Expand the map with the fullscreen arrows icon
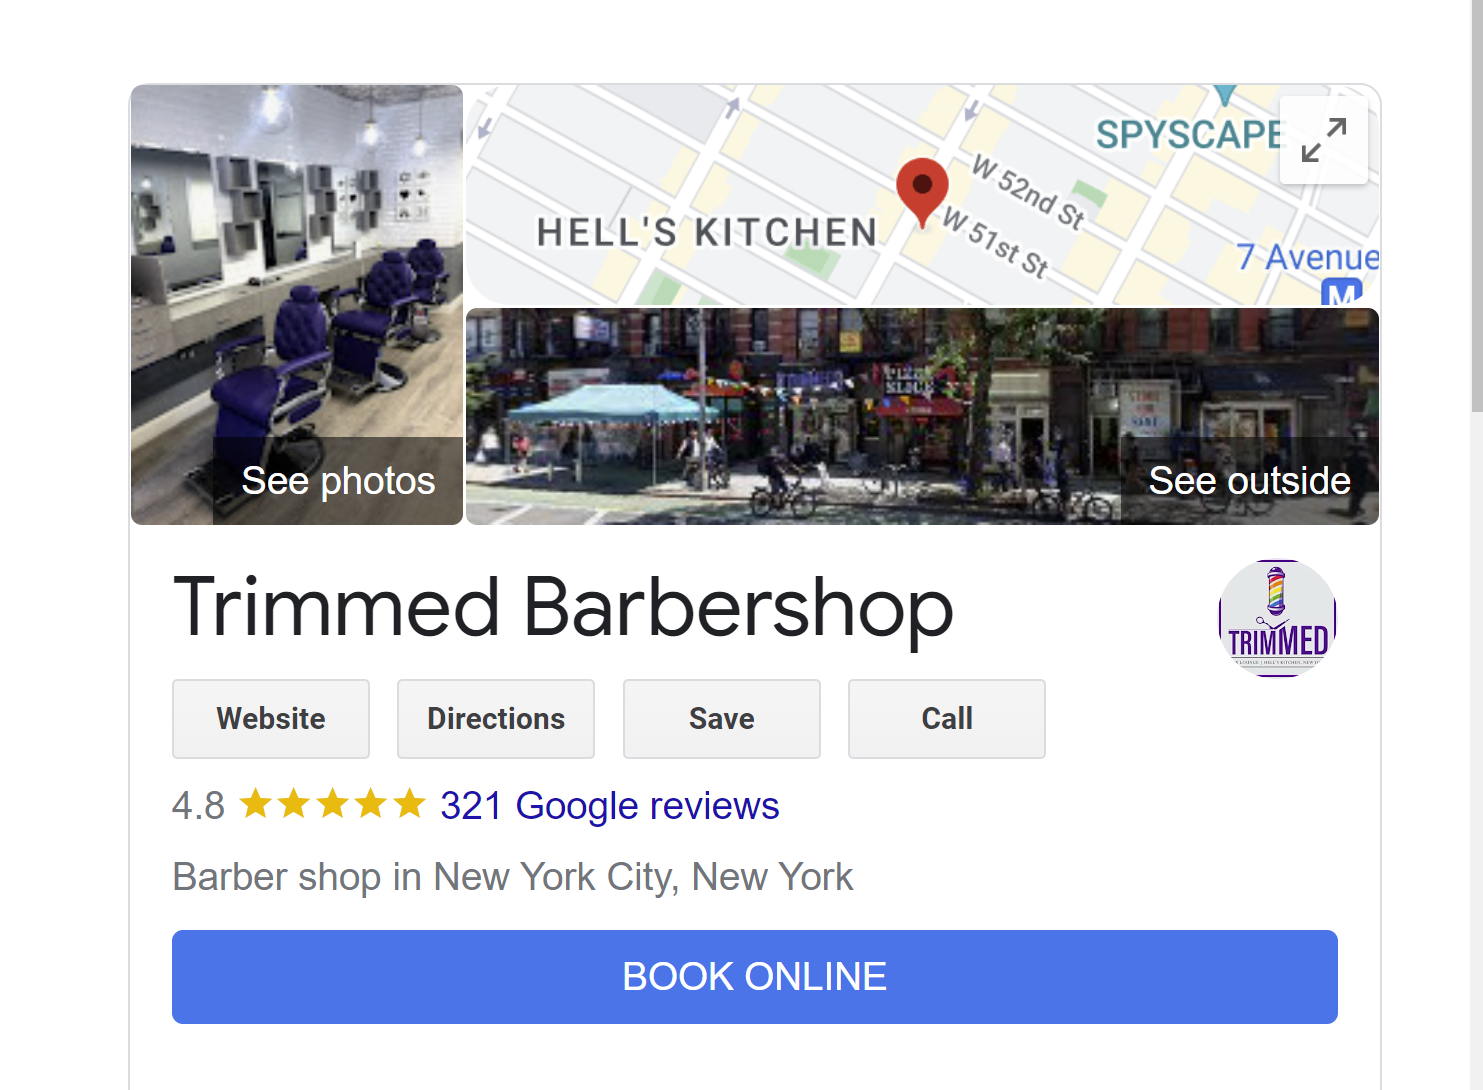The height and width of the screenshot is (1090, 1483). point(1323,139)
